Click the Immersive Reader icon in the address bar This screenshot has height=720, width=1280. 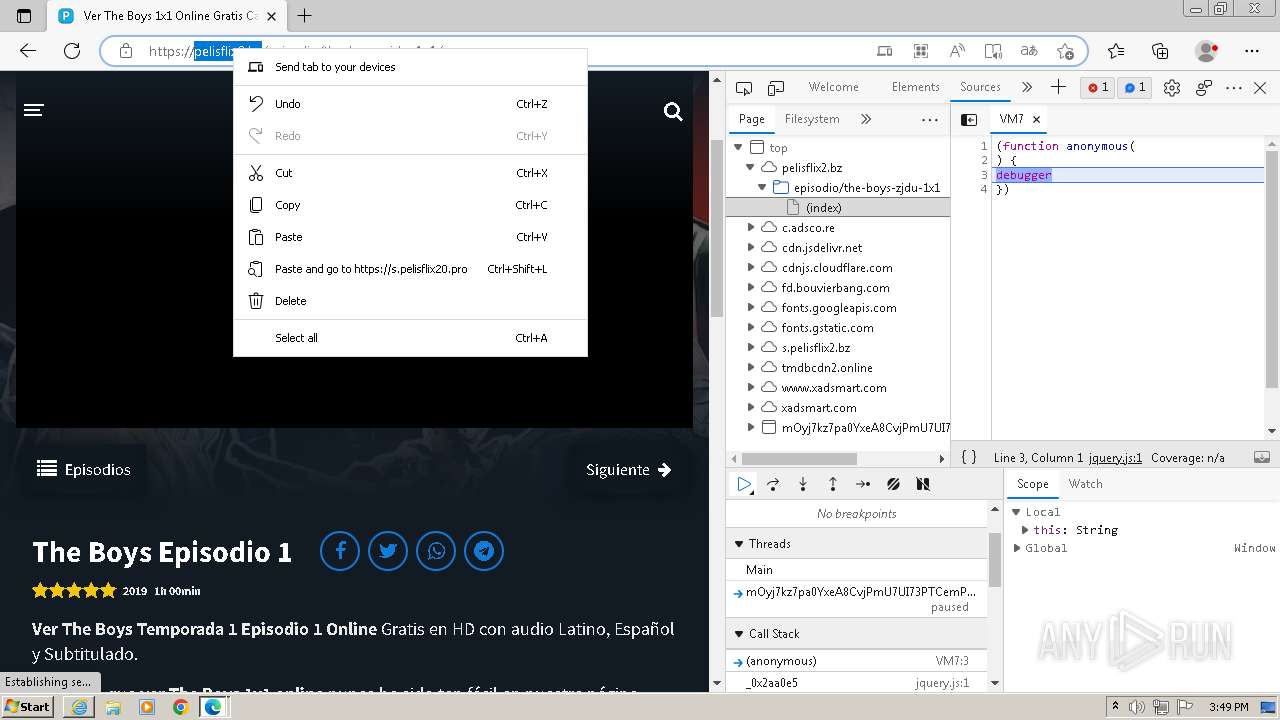click(993, 51)
